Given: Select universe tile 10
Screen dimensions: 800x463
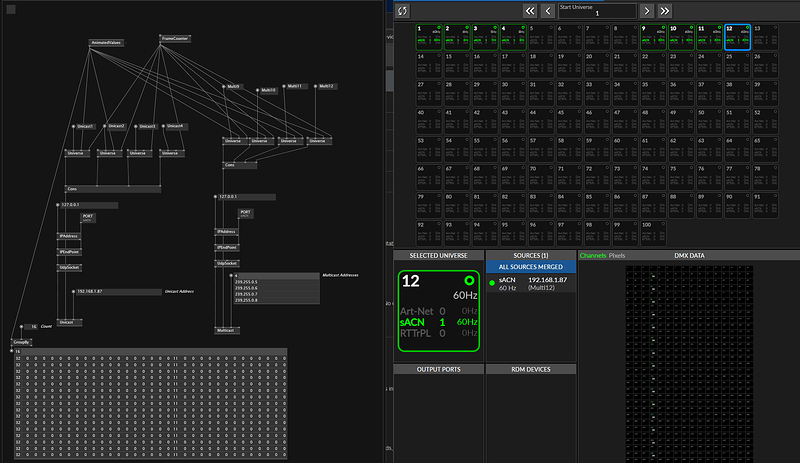Looking at the screenshot, I should [x=681, y=37].
